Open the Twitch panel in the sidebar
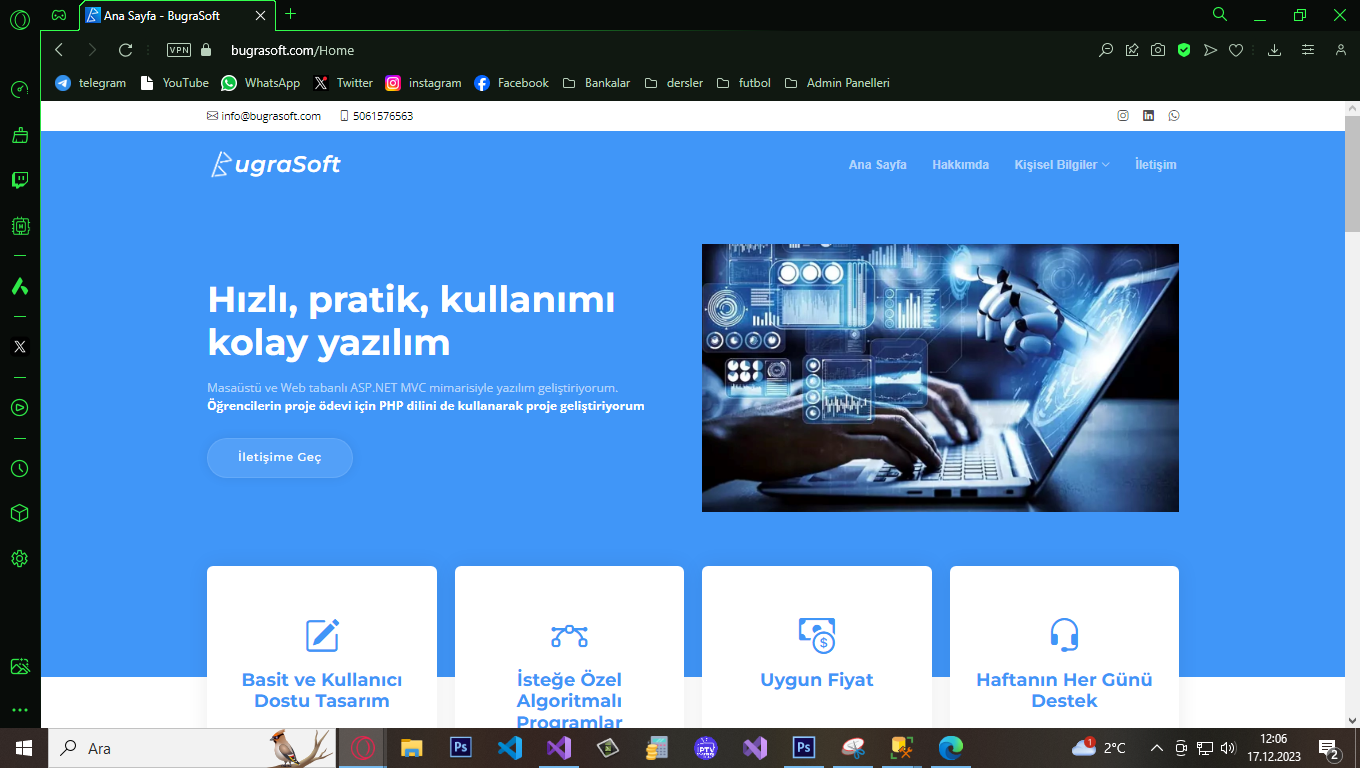The width and height of the screenshot is (1360, 768). [19, 180]
